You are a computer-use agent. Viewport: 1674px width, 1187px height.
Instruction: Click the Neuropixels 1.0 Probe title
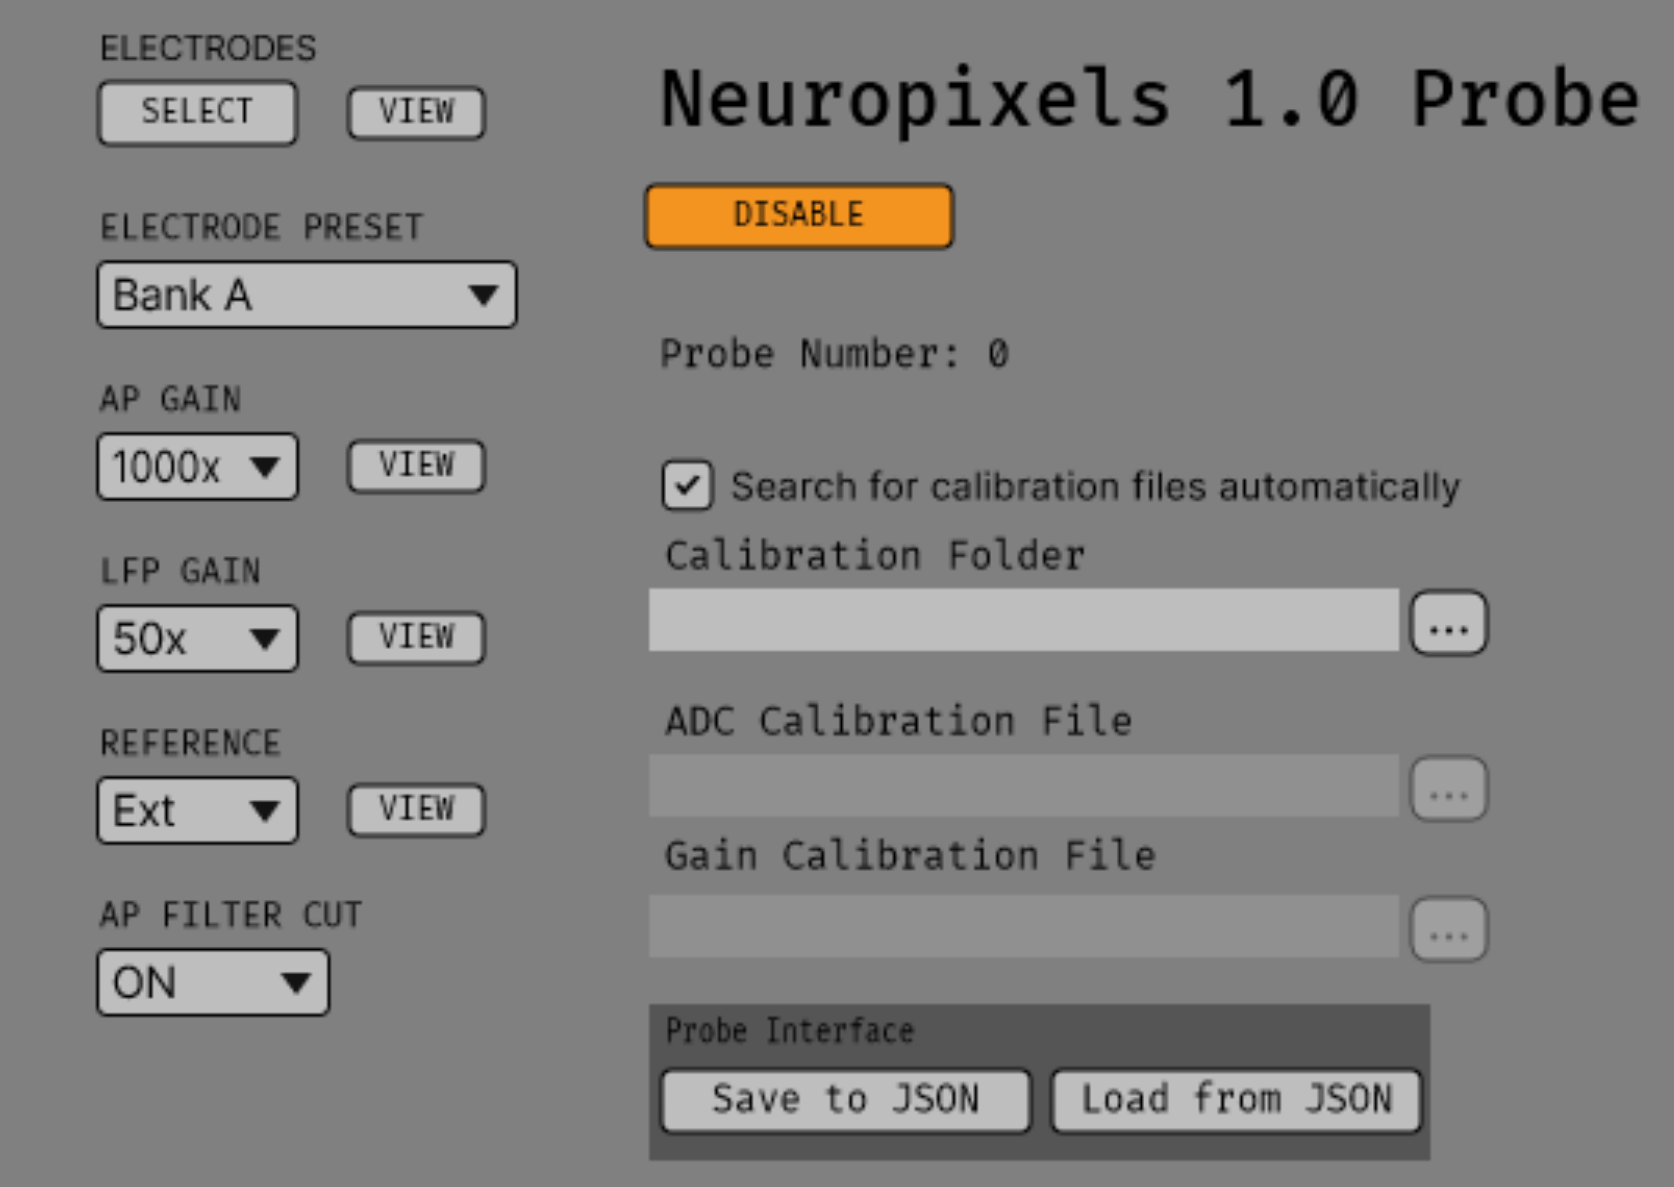[x=1150, y=99]
